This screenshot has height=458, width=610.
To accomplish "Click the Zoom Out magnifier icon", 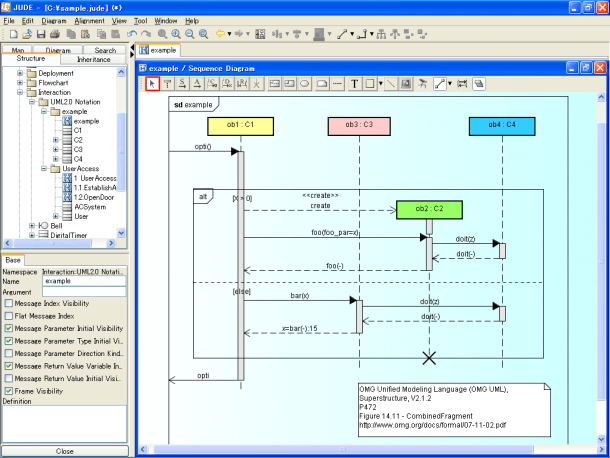I will click(189, 34).
